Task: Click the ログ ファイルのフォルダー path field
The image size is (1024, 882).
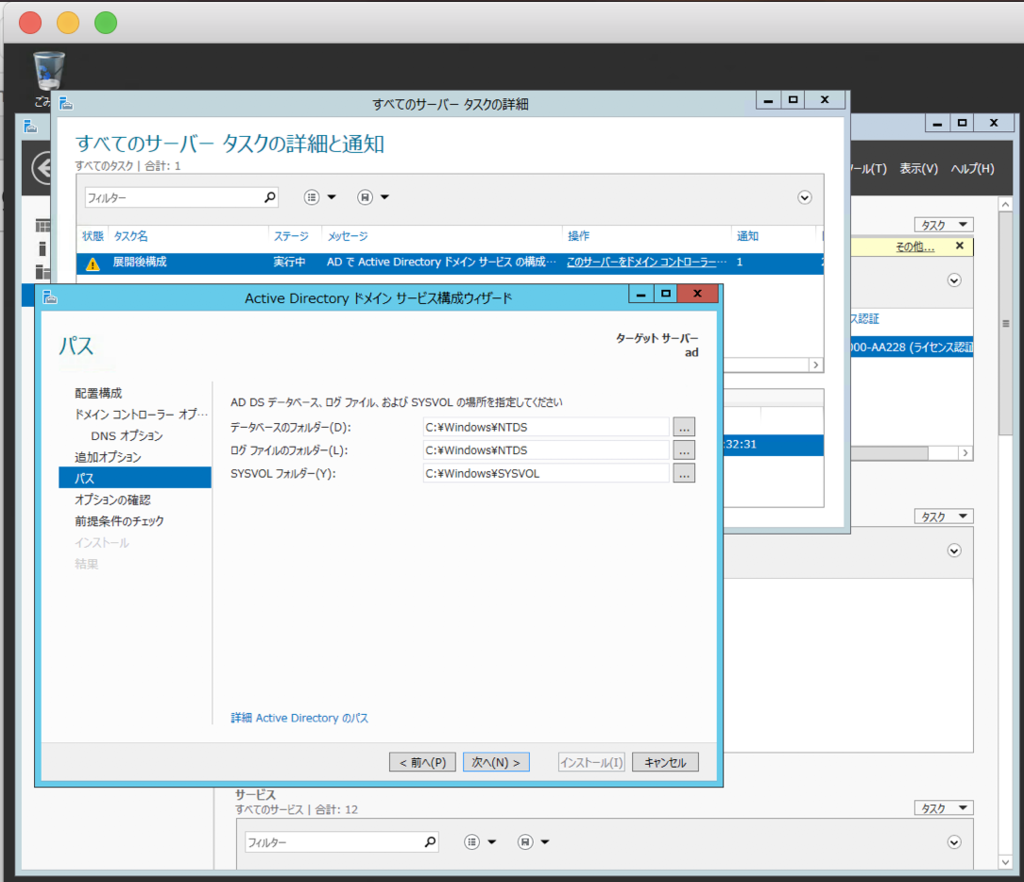Action: click(546, 450)
